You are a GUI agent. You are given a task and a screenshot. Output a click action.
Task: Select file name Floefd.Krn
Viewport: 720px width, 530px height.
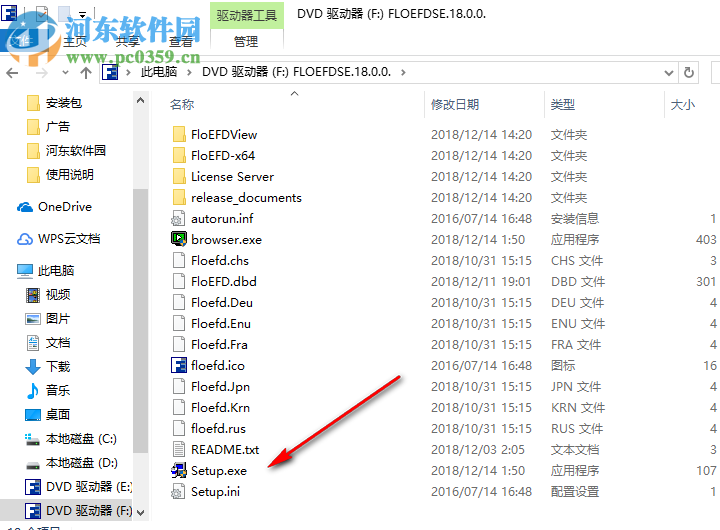220,408
